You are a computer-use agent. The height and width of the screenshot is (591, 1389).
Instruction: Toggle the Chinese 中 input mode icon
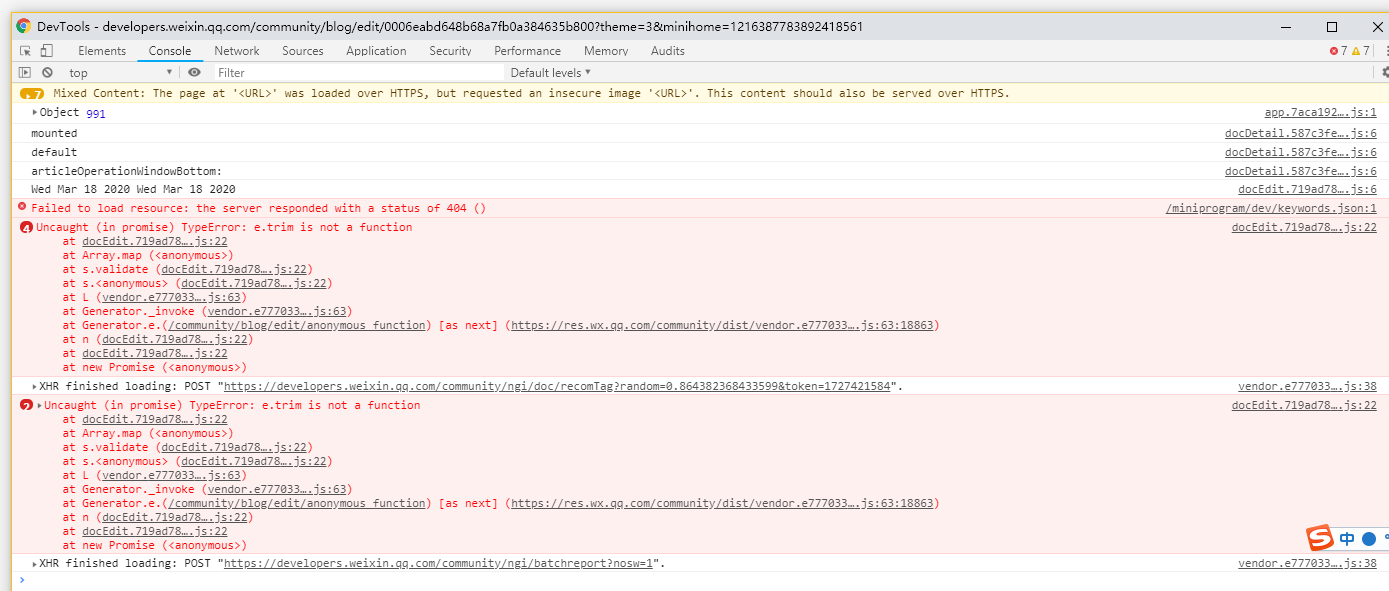[x=1347, y=539]
